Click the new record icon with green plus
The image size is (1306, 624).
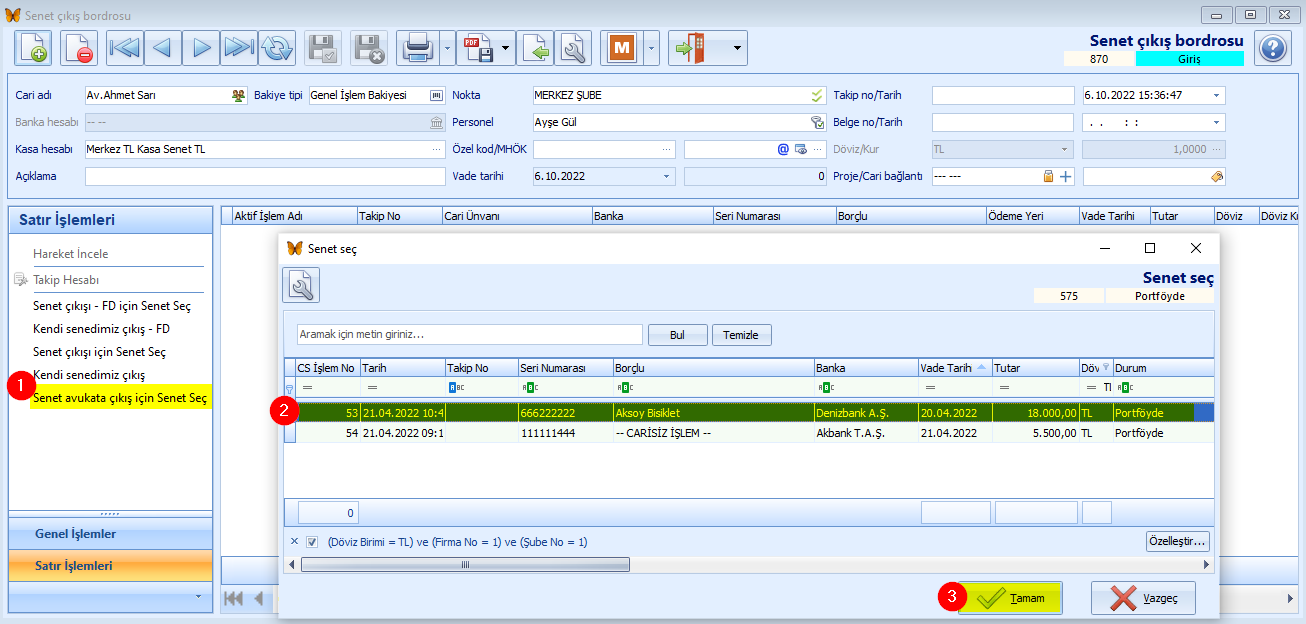pyautogui.click(x=33, y=47)
